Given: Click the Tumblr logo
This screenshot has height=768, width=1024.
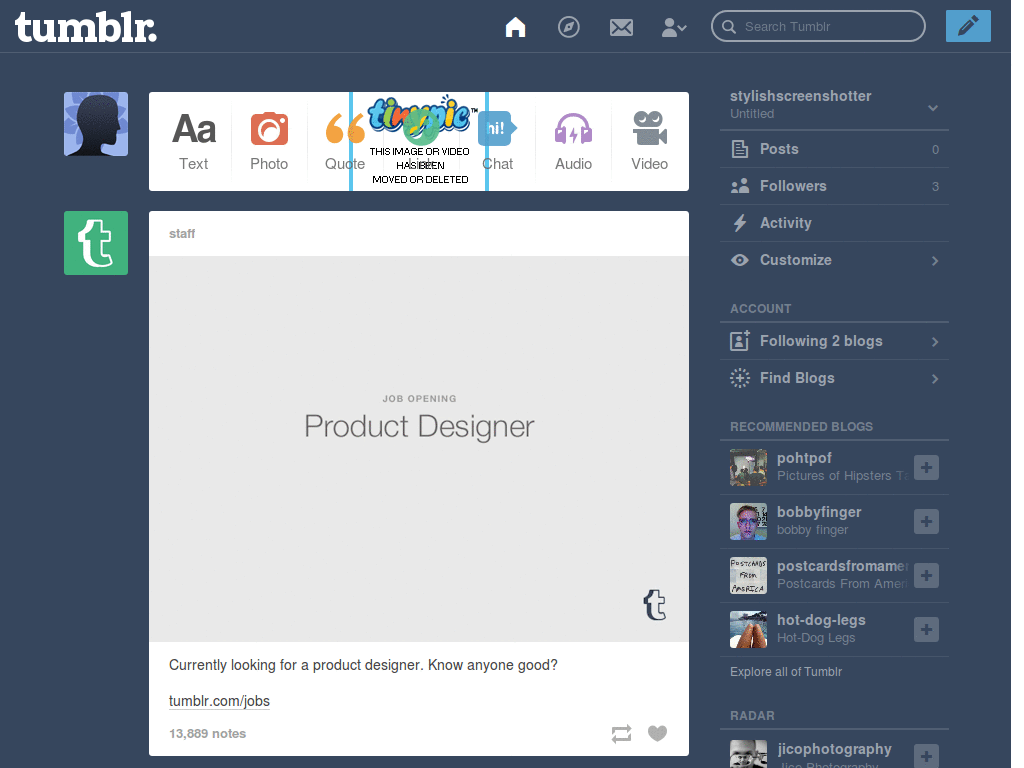Looking at the screenshot, I should tap(86, 28).
